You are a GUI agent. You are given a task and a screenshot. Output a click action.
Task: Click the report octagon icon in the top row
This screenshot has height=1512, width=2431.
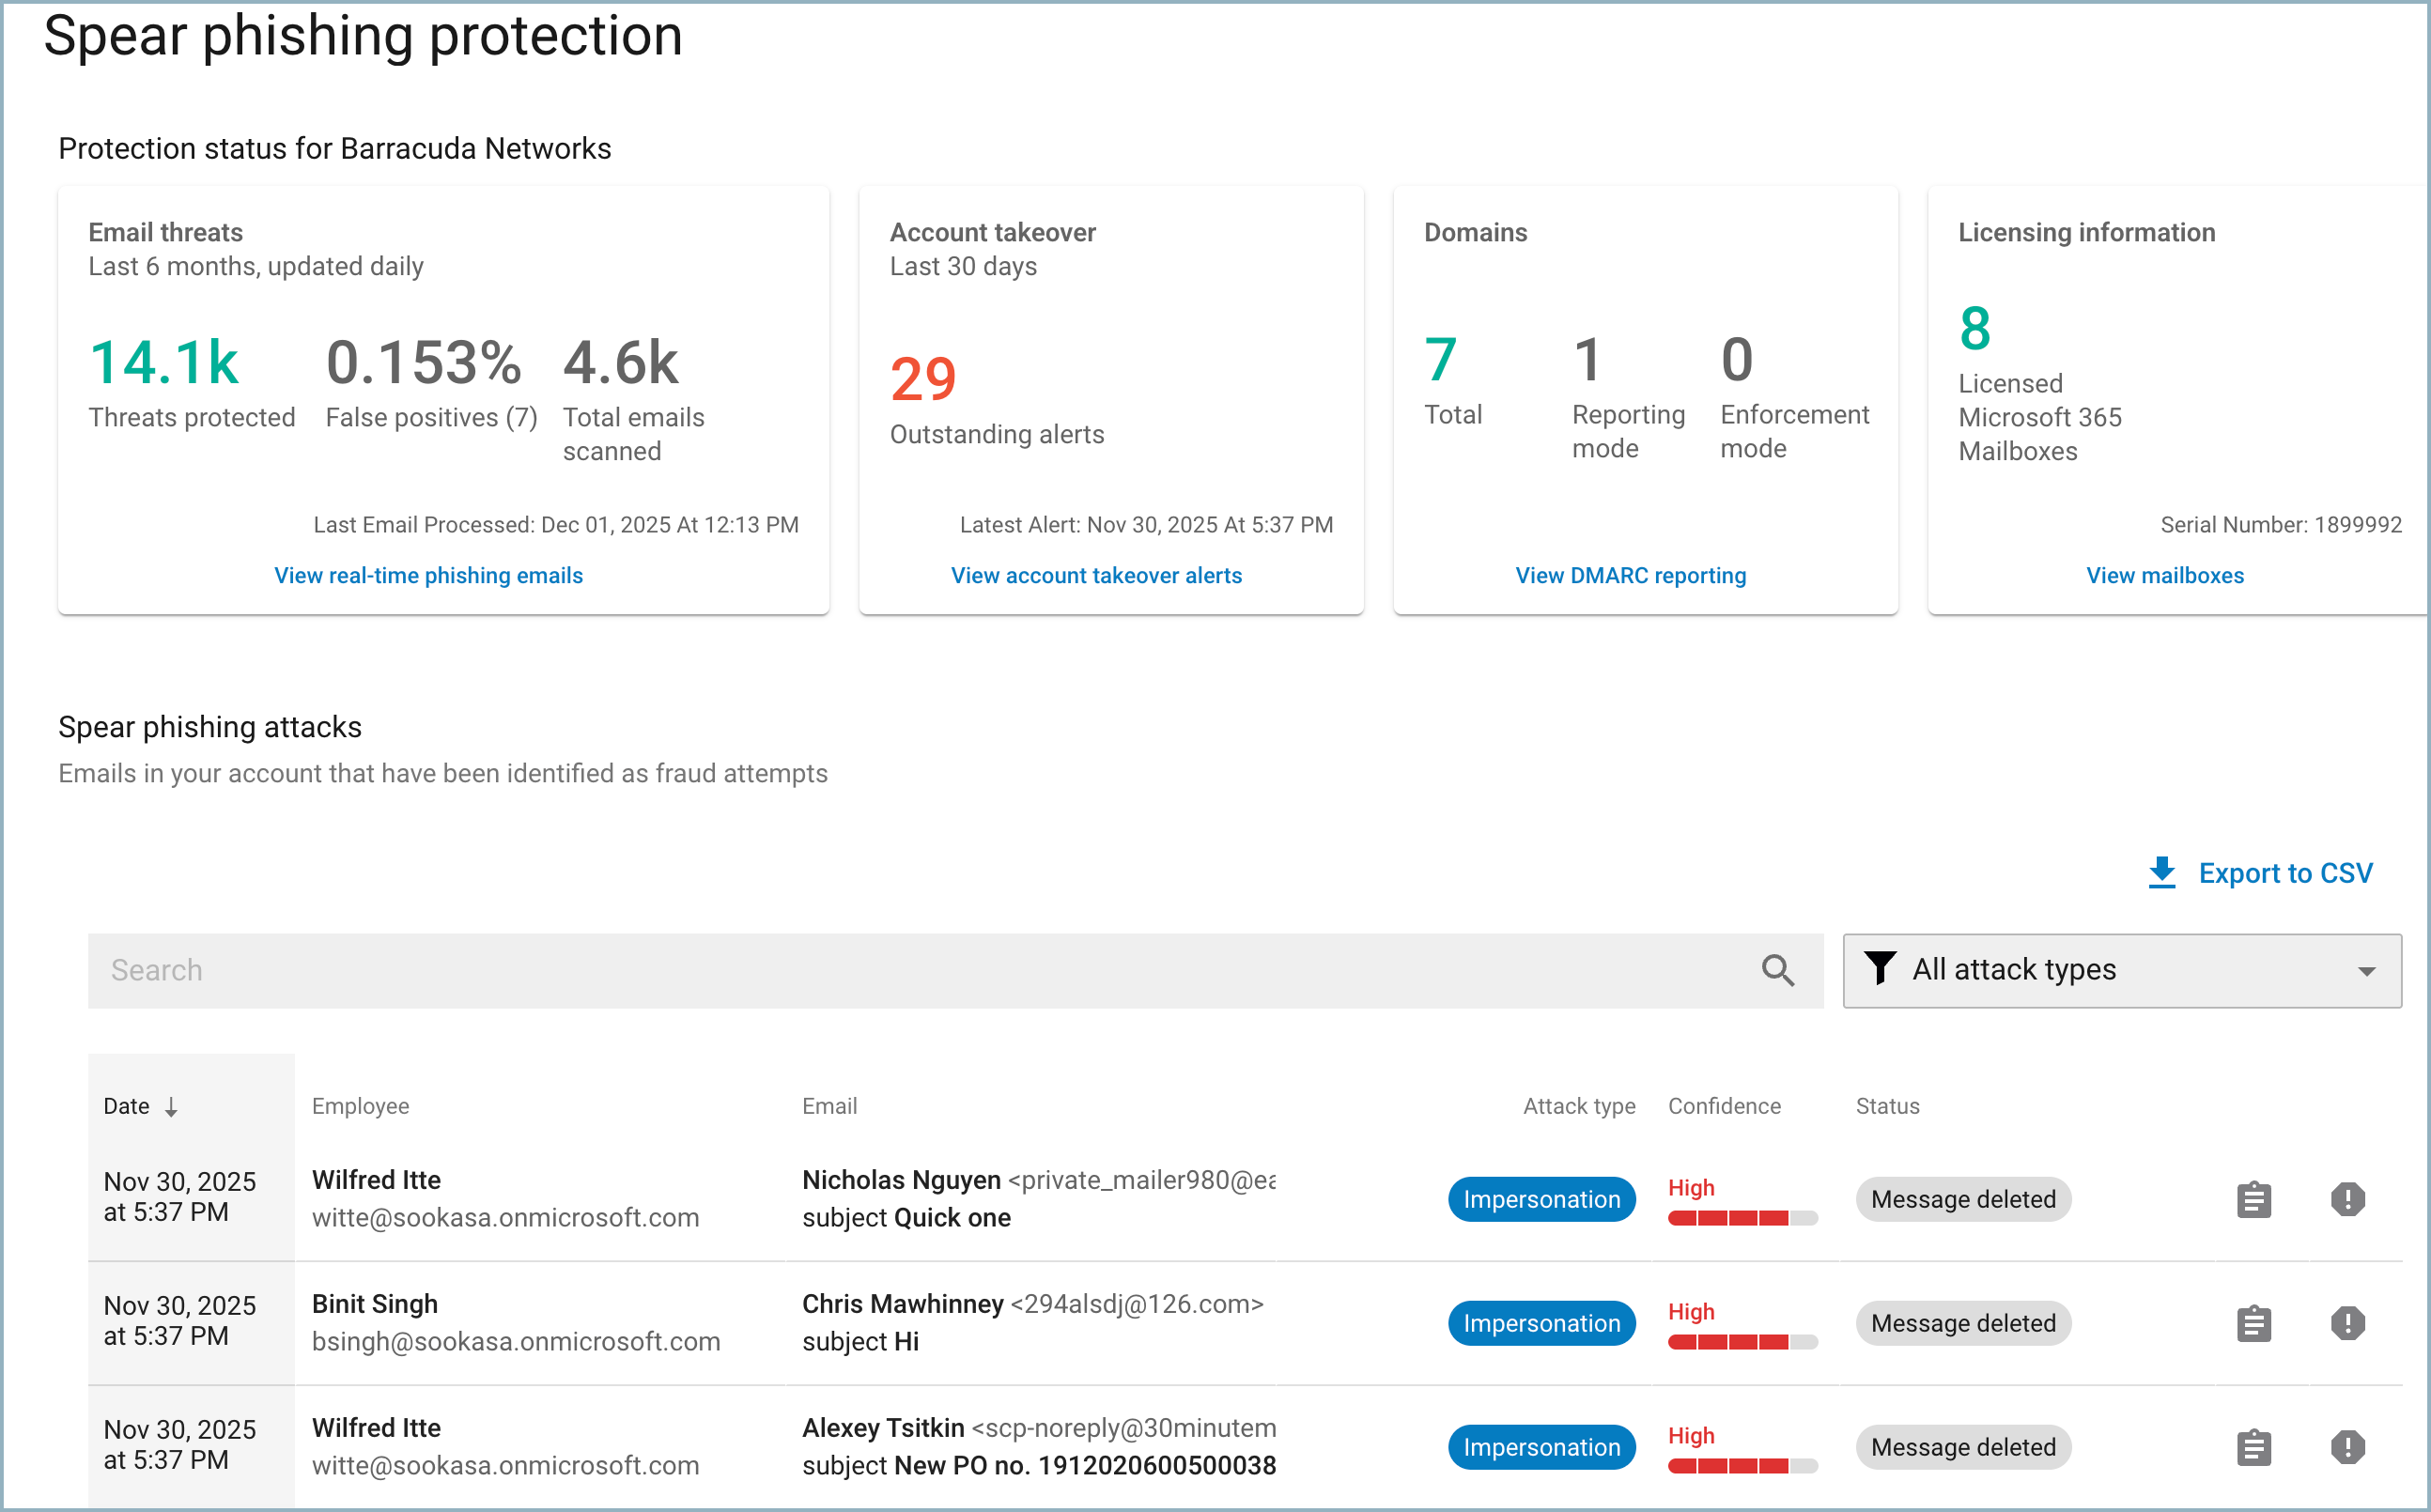click(x=2347, y=1199)
